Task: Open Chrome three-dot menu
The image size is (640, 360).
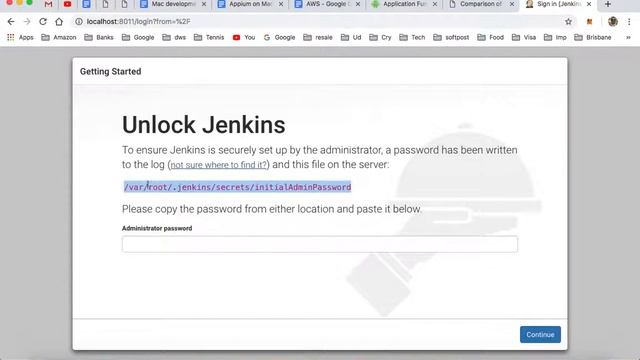Action: pyautogui.click(x=629, y=22)
